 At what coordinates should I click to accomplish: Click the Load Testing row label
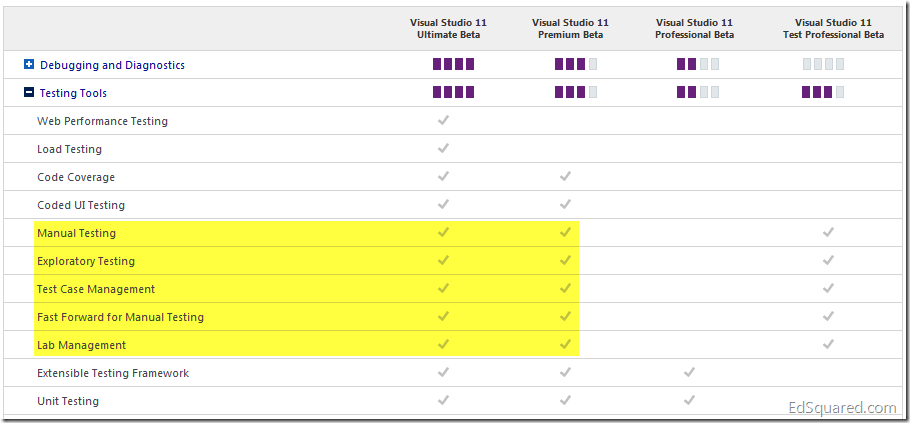click(x=69, y=149)
